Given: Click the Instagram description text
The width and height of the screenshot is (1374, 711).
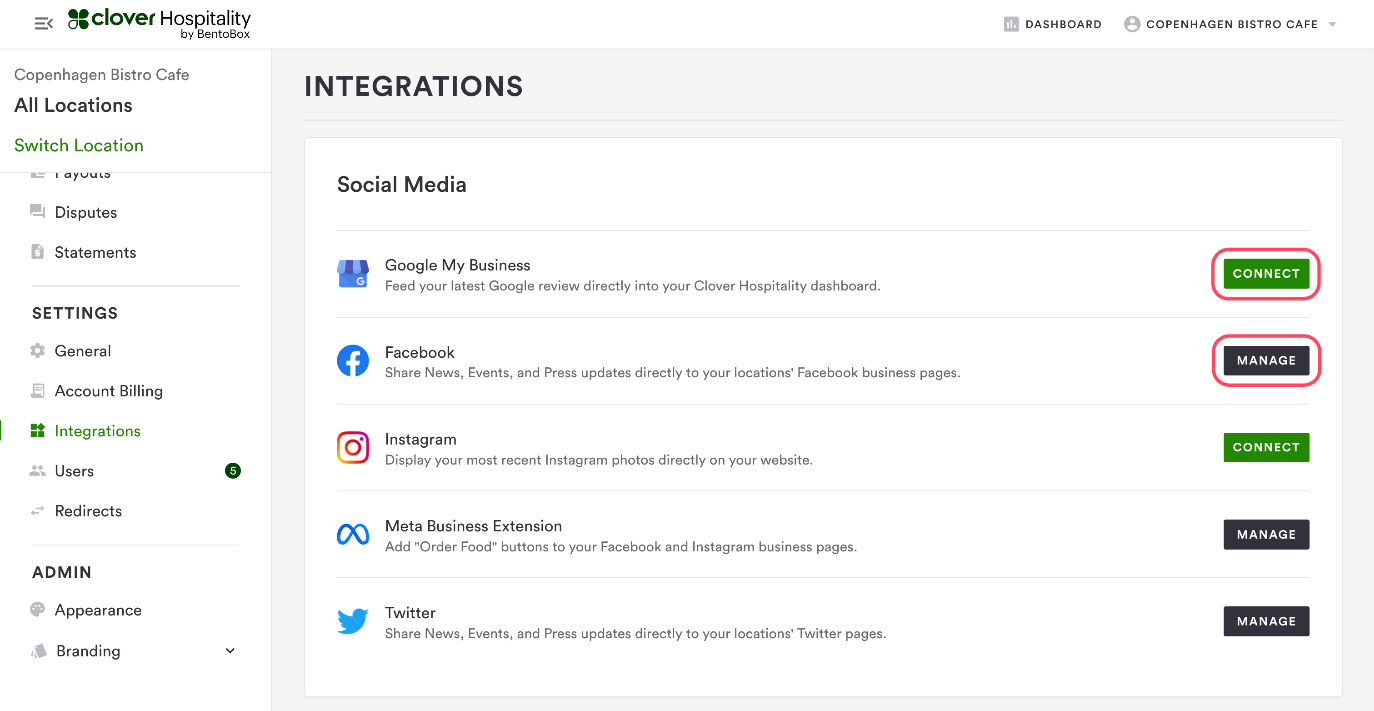Looking at the screenshot, I should (x=599, y=460).
